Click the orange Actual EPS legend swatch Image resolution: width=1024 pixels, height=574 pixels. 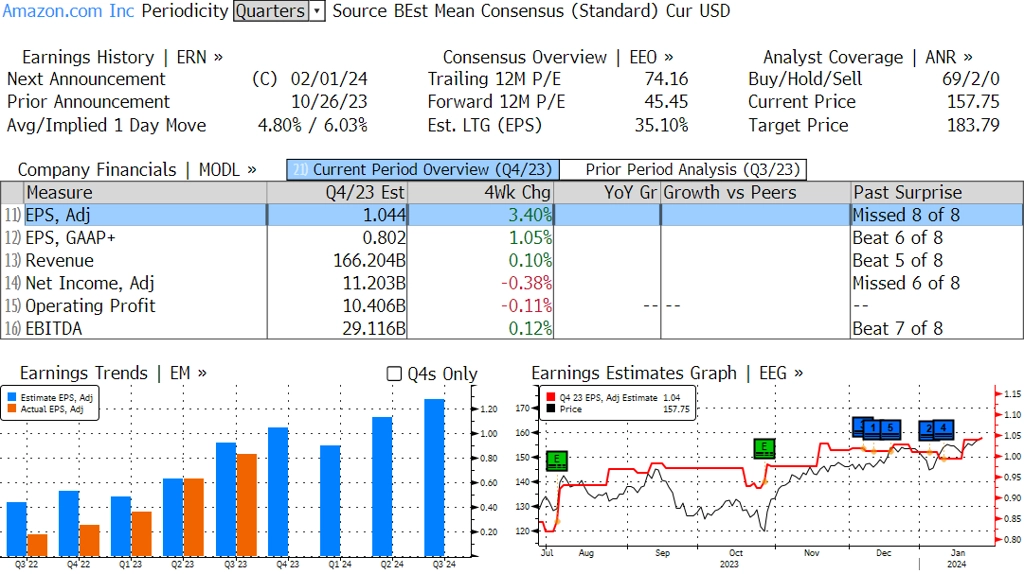click(x=12, y=409)
